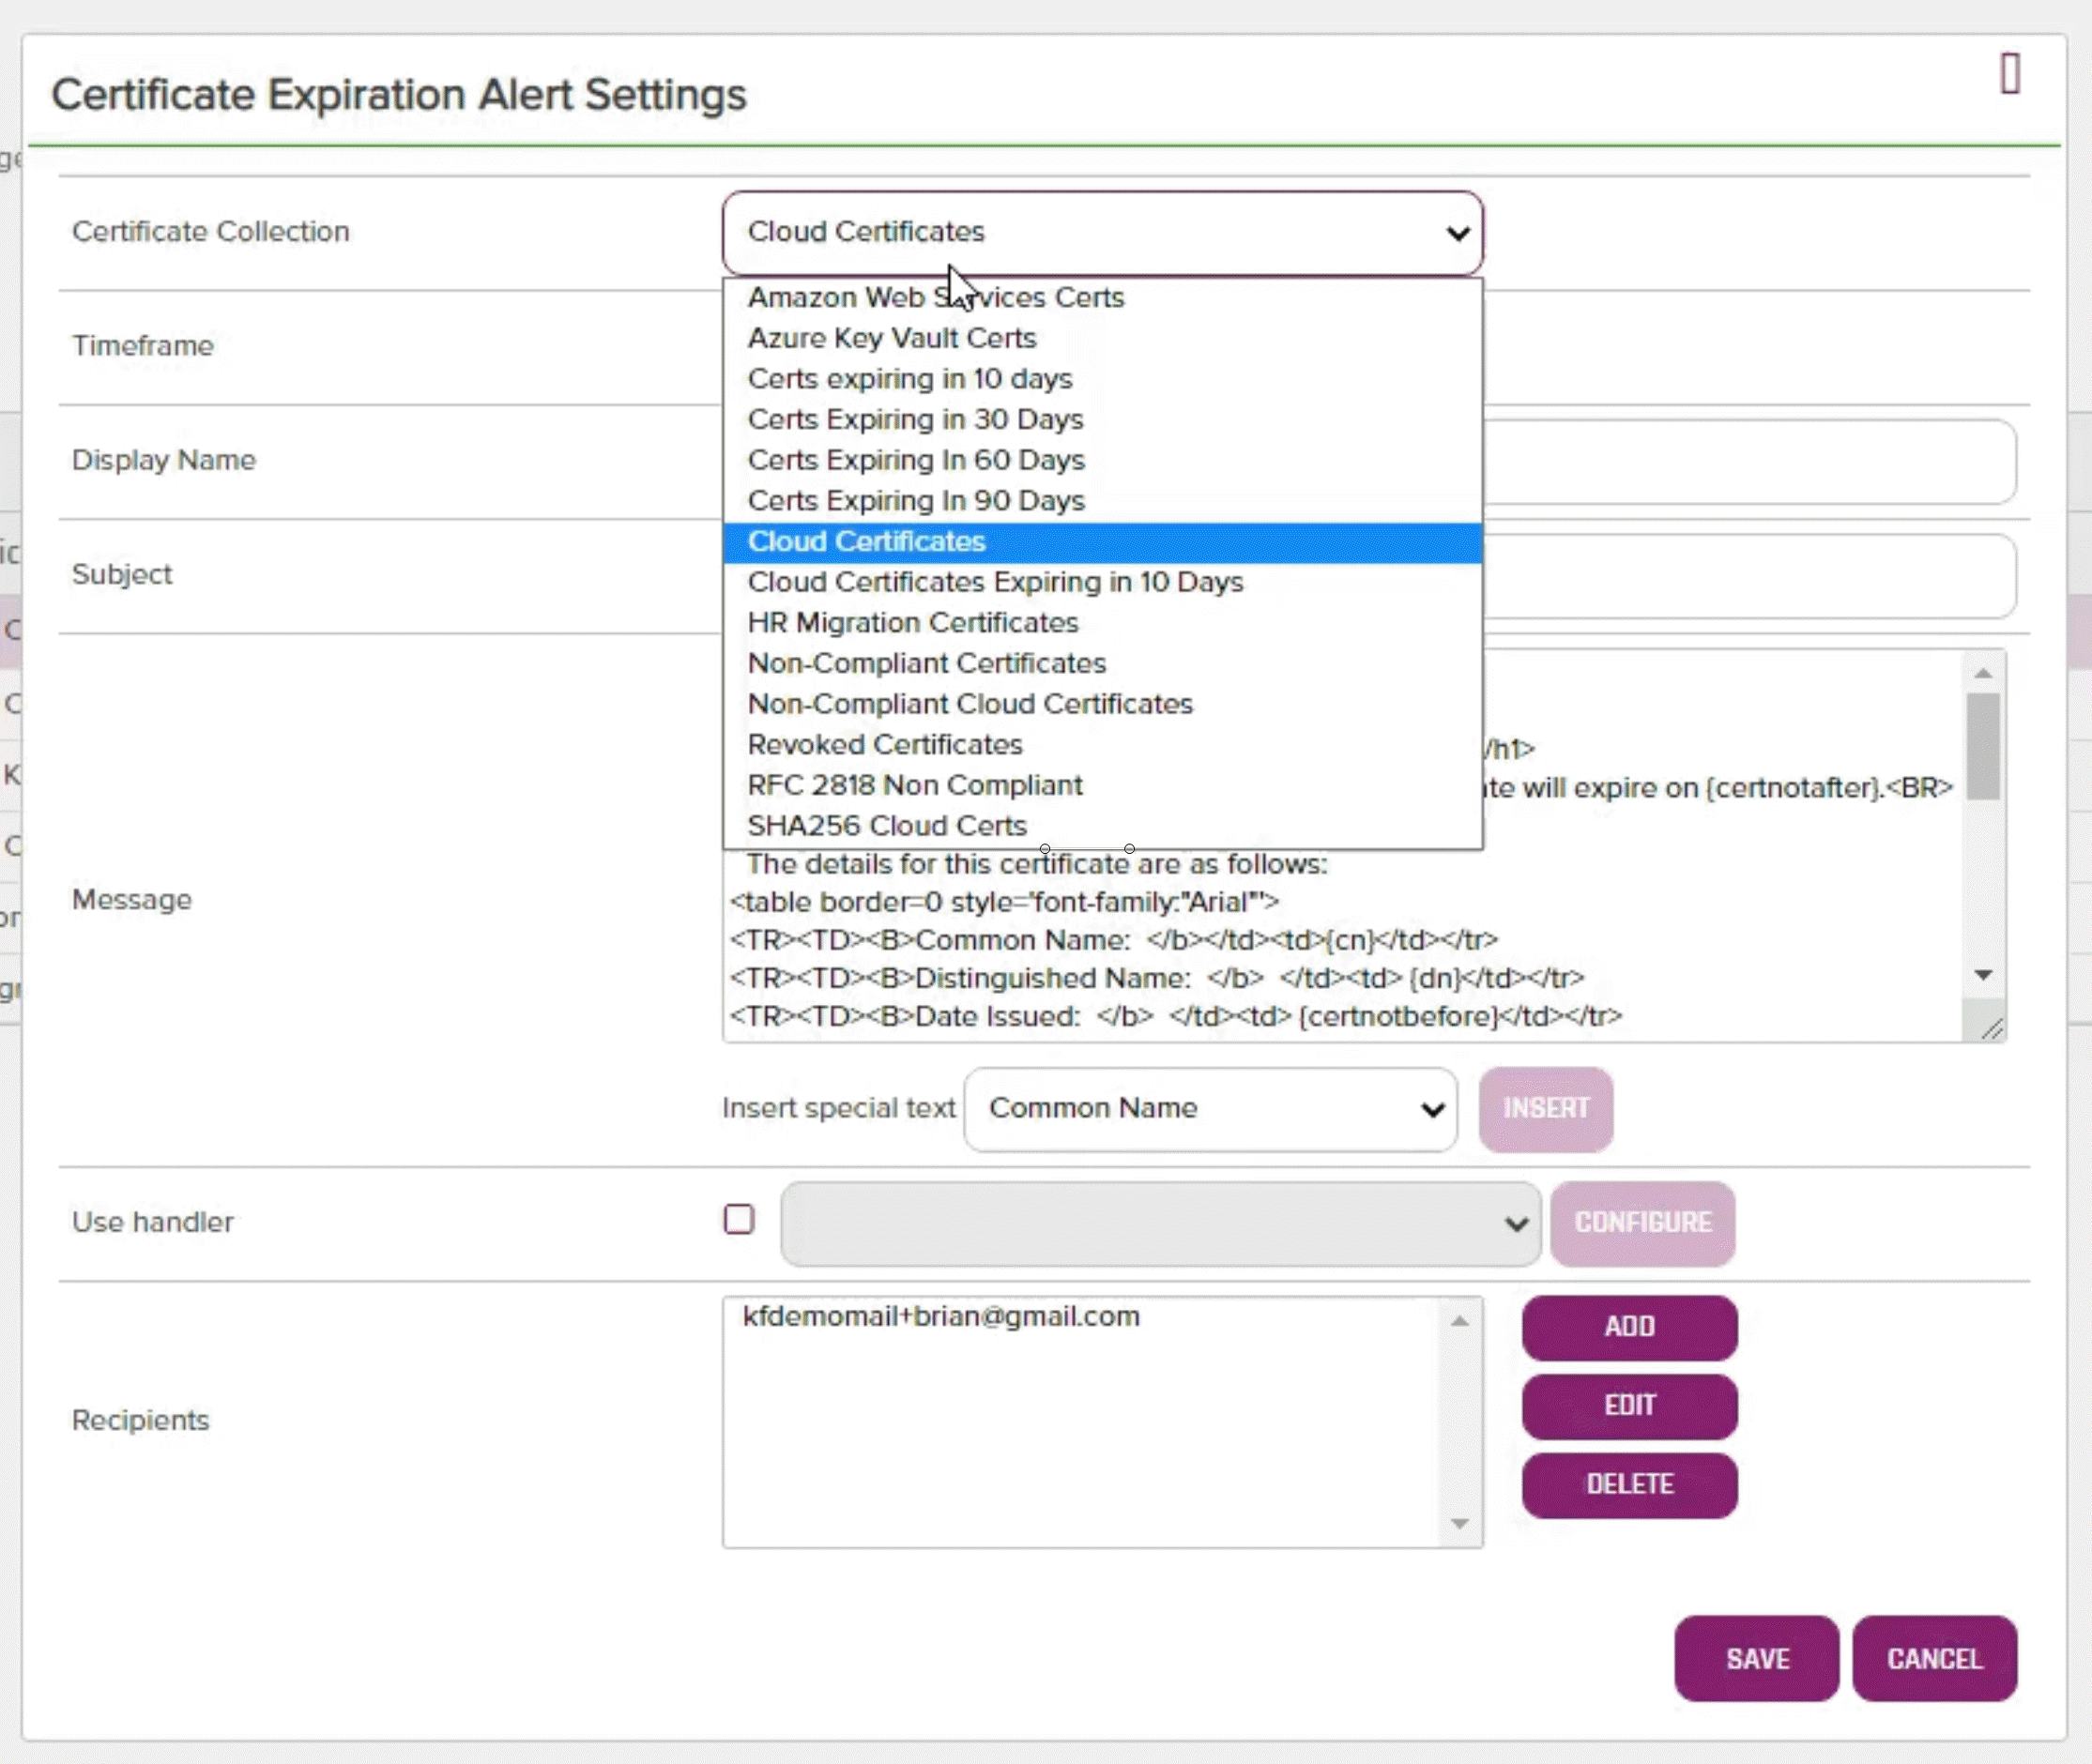The image size is (2092, 1764).
Task: Choose Azure Key Vault Certs option
Action: (x=892, y=338)
